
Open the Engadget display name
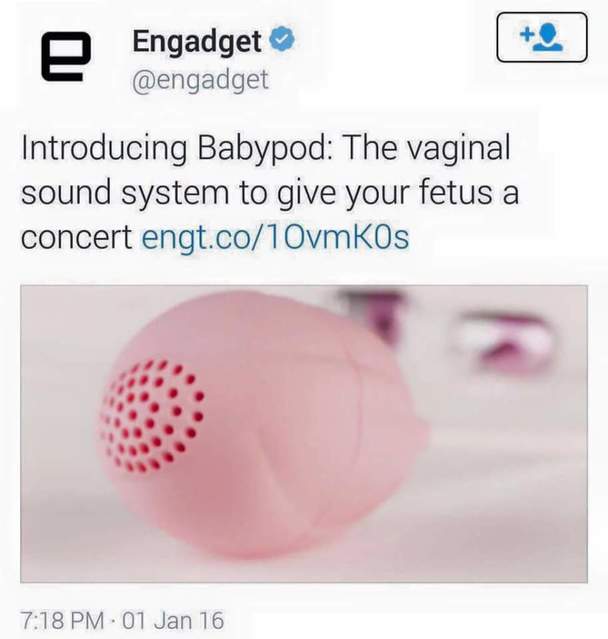coord(197,41)
